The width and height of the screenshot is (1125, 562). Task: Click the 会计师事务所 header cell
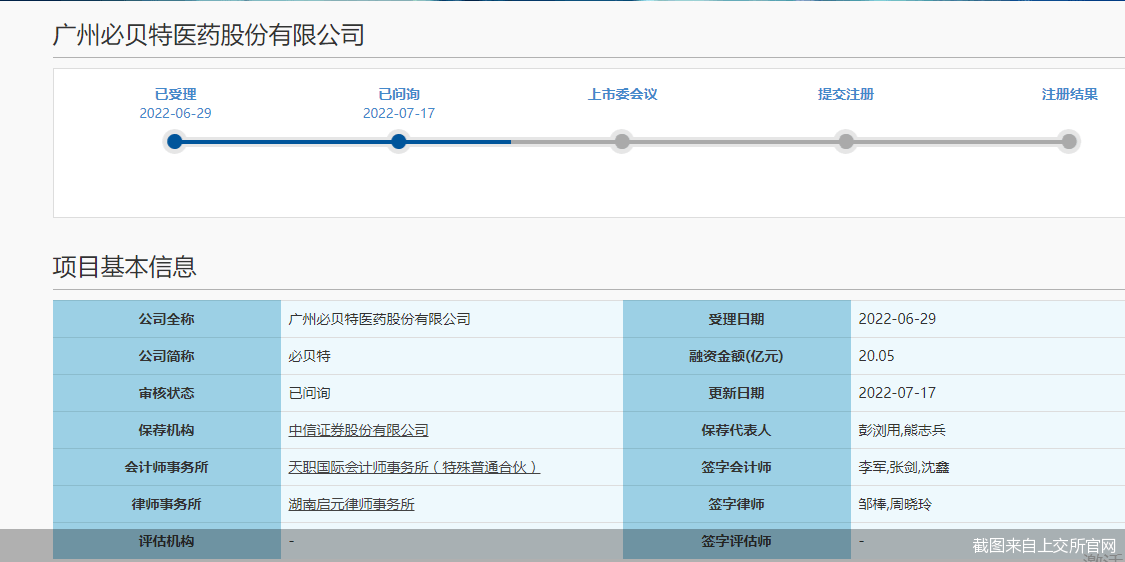(166, 468)
